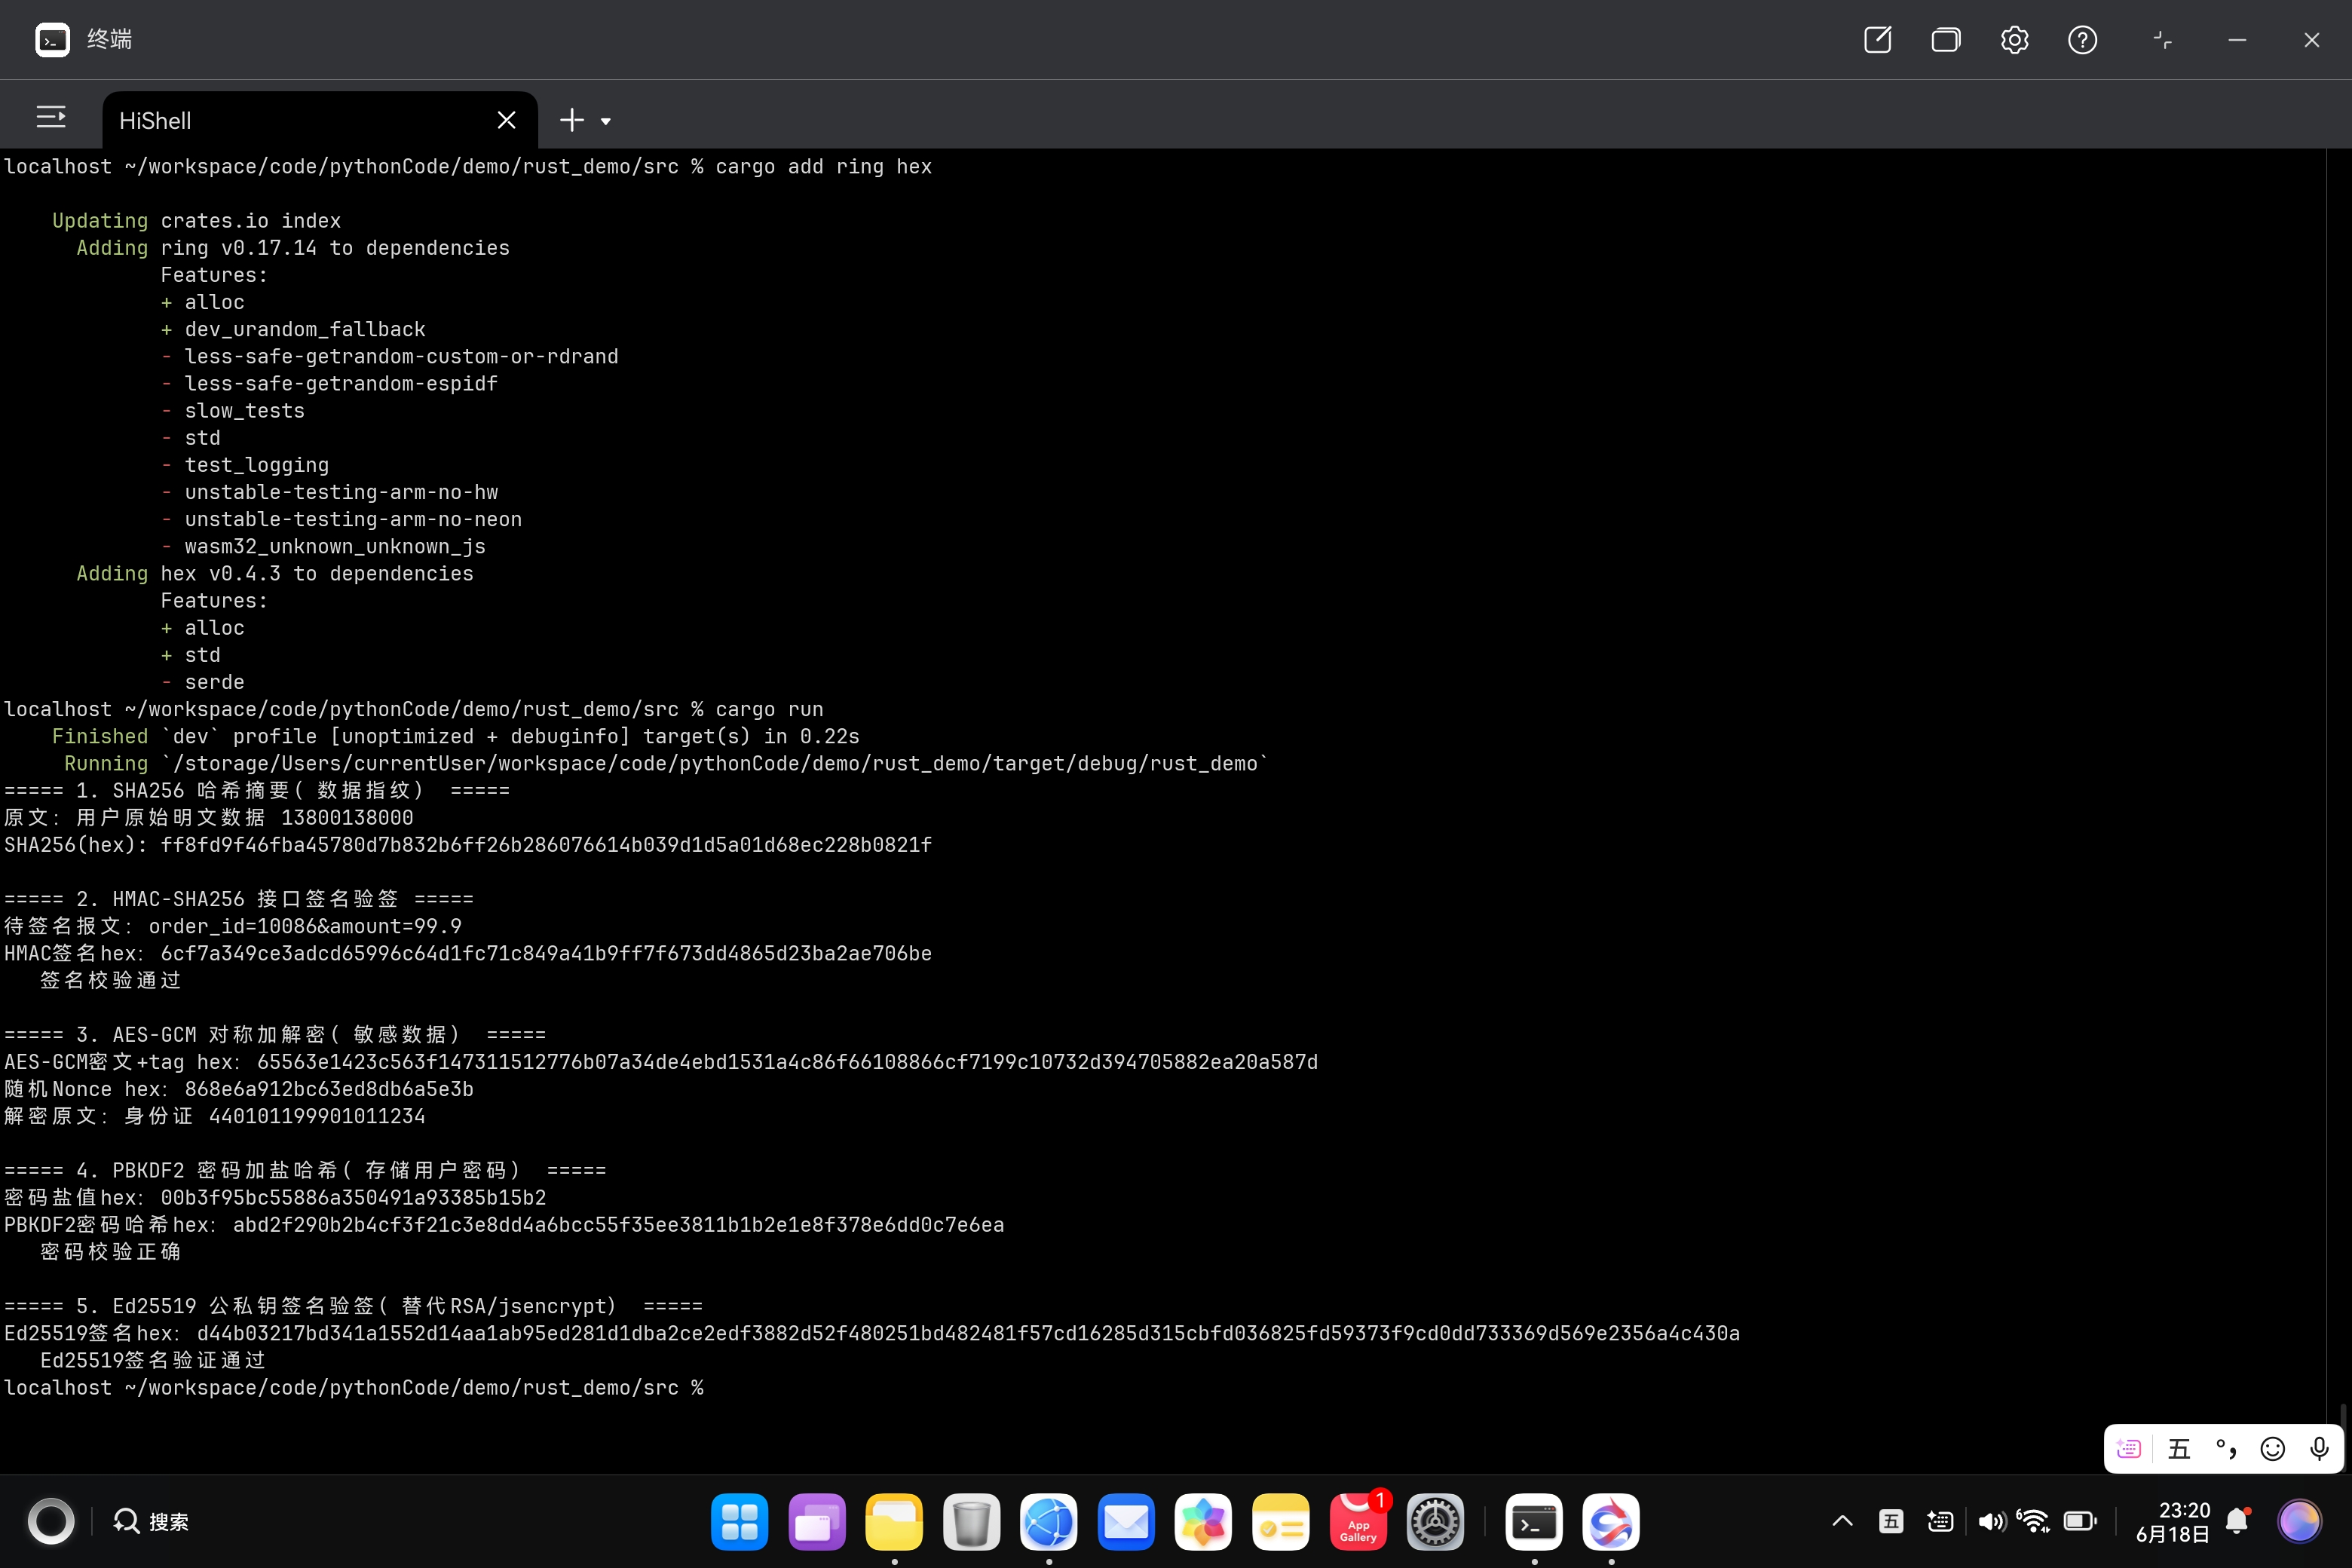Screen dimensions: 2352x1568
Task: Click the terminal app icon in title bar
Action: [52, 40]
